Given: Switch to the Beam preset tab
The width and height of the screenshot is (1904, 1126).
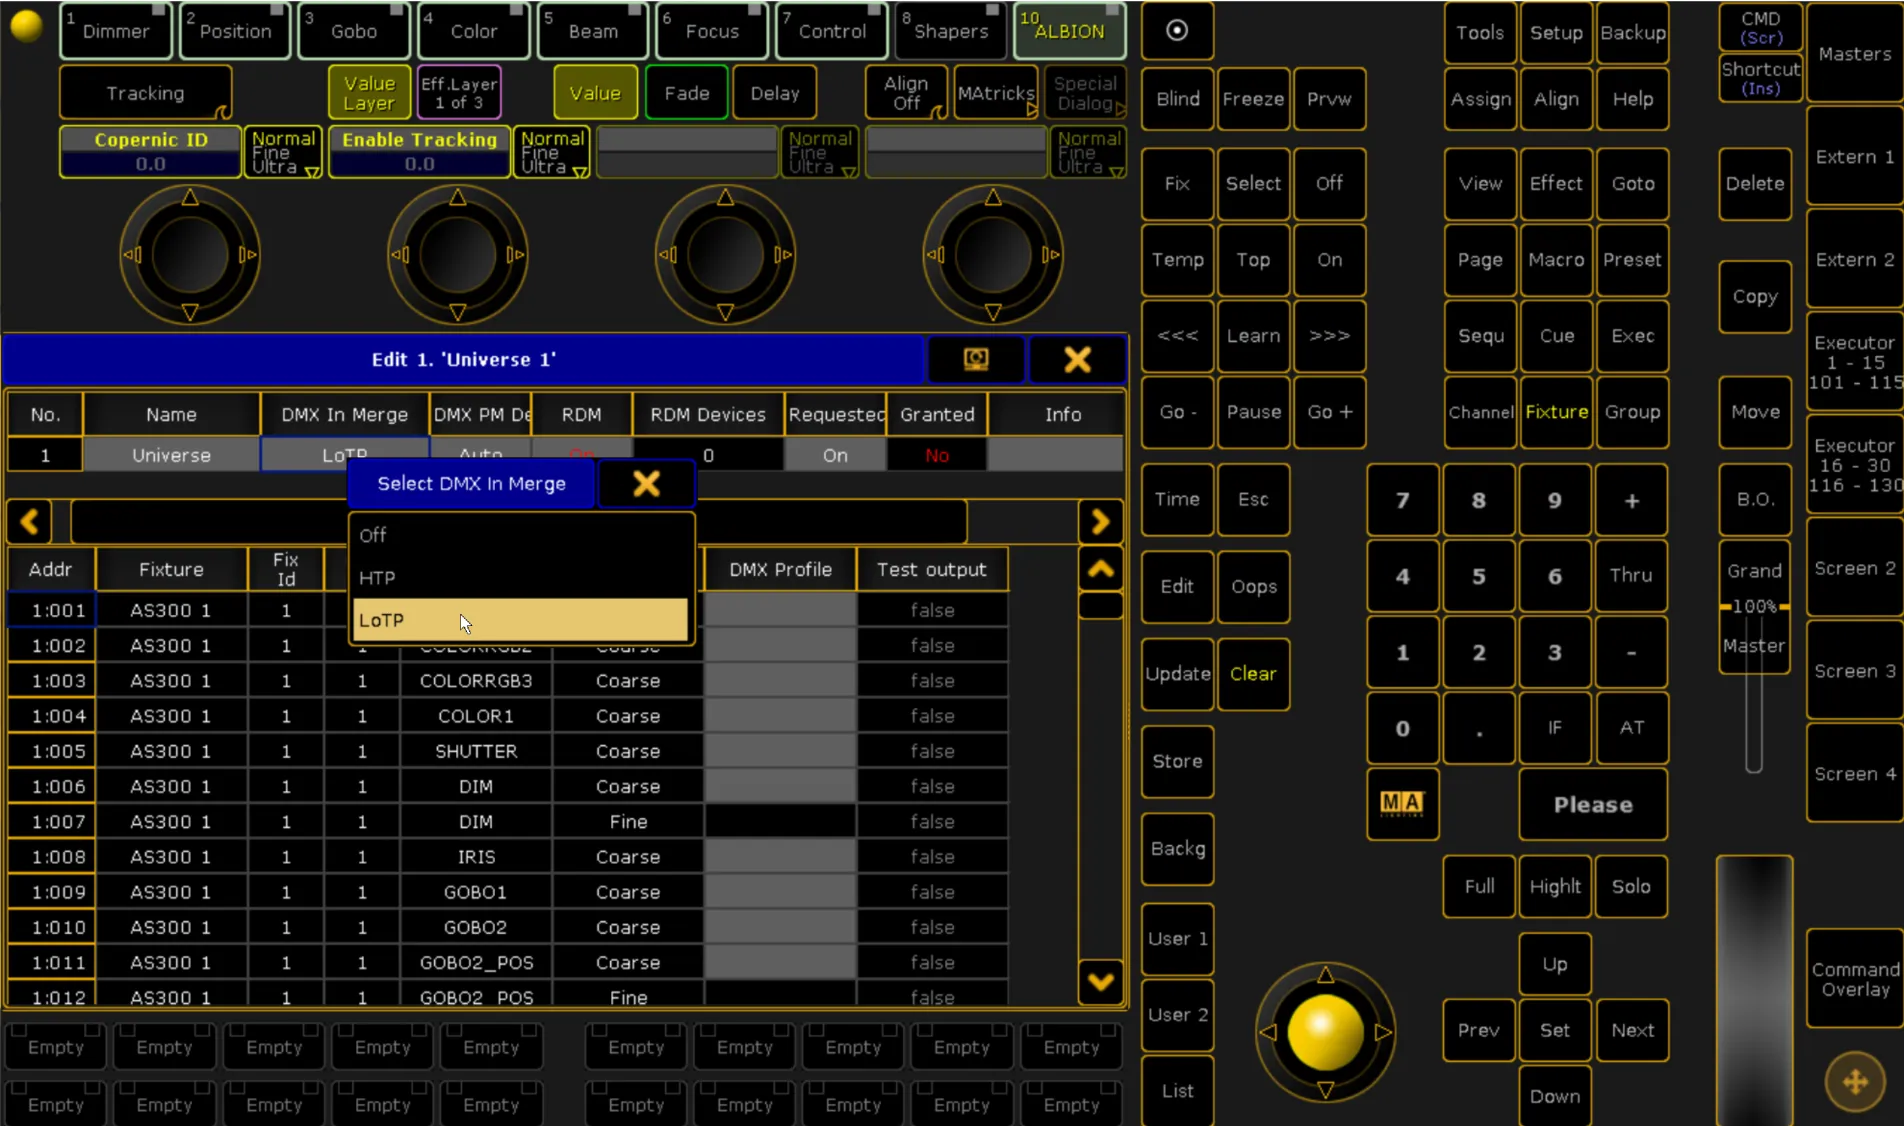Looking at the screenshot, I should point(593,31).
